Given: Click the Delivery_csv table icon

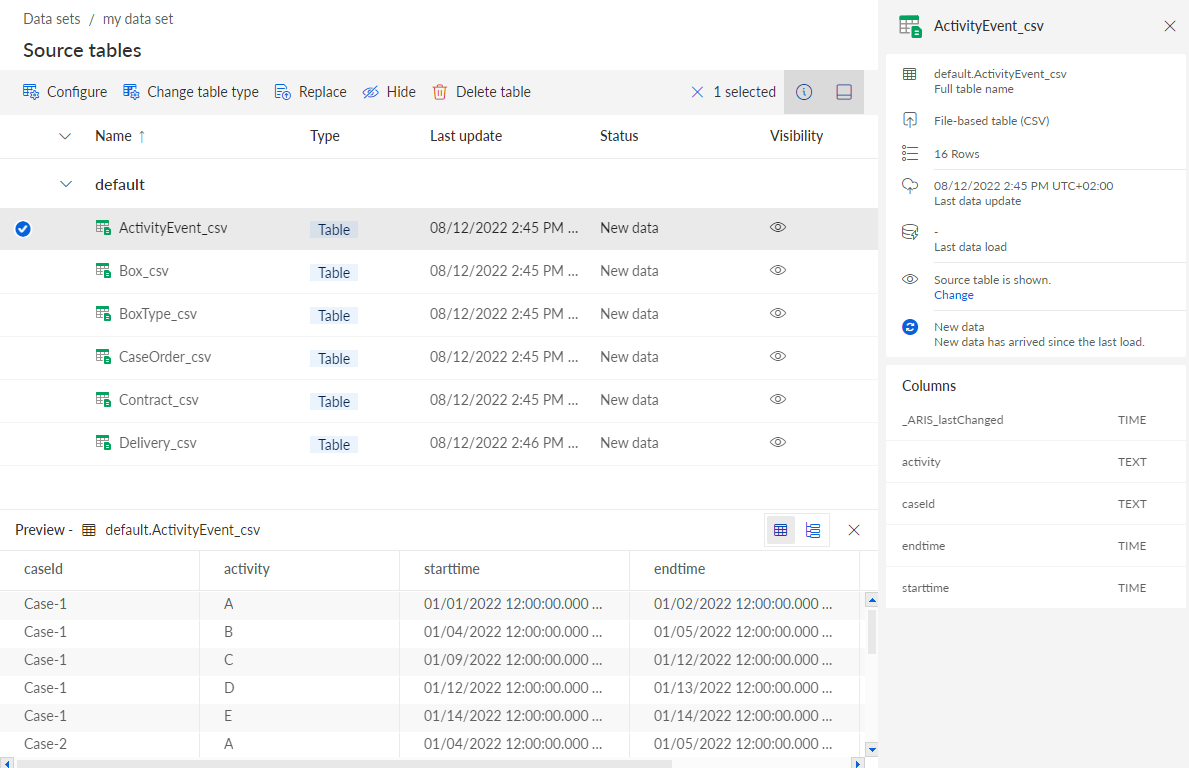Looking at the screenshot, I should 103,442.
